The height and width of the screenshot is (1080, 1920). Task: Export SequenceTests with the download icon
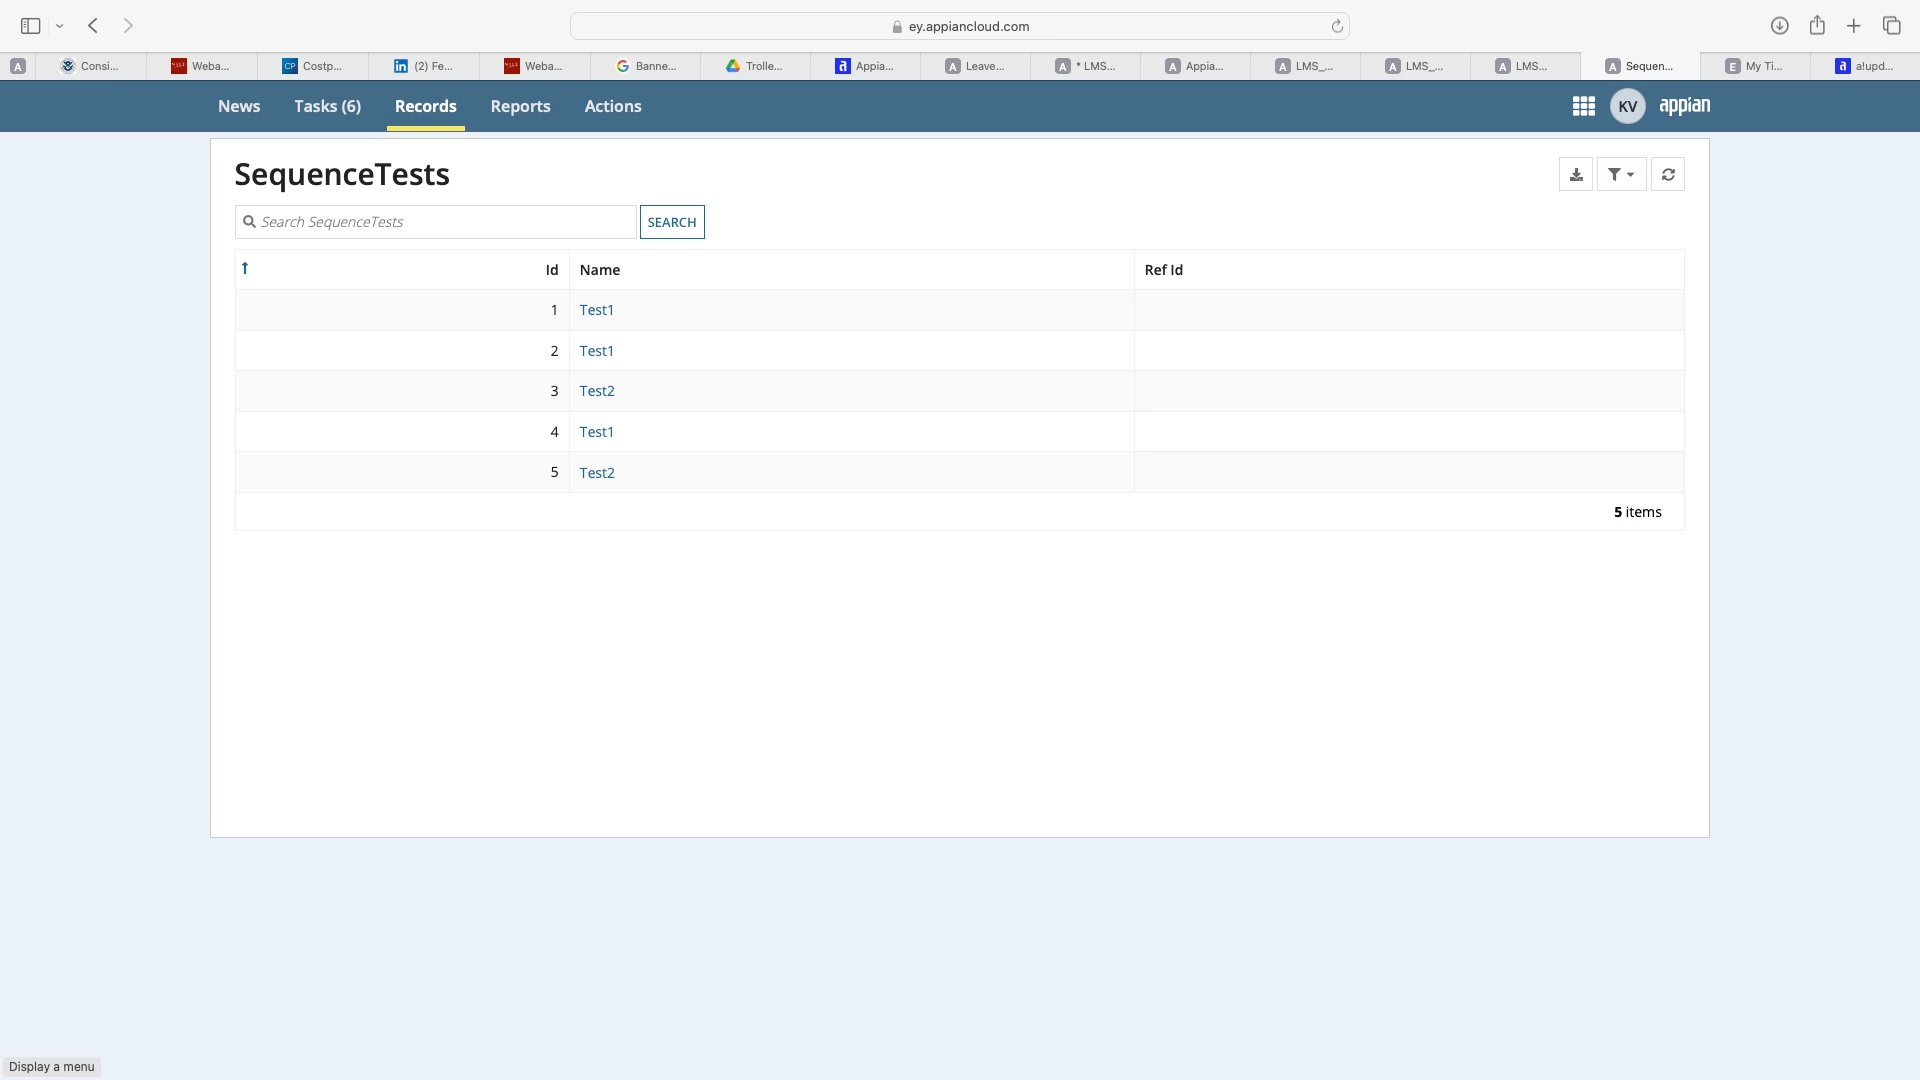(1576, 174)
